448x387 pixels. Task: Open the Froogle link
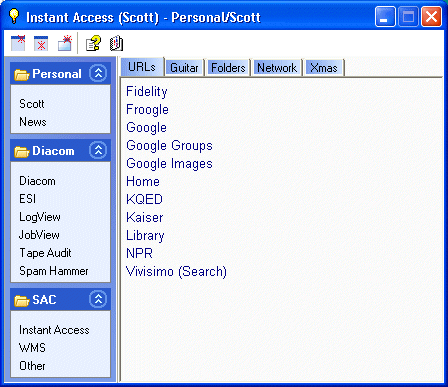click(147, 110)
